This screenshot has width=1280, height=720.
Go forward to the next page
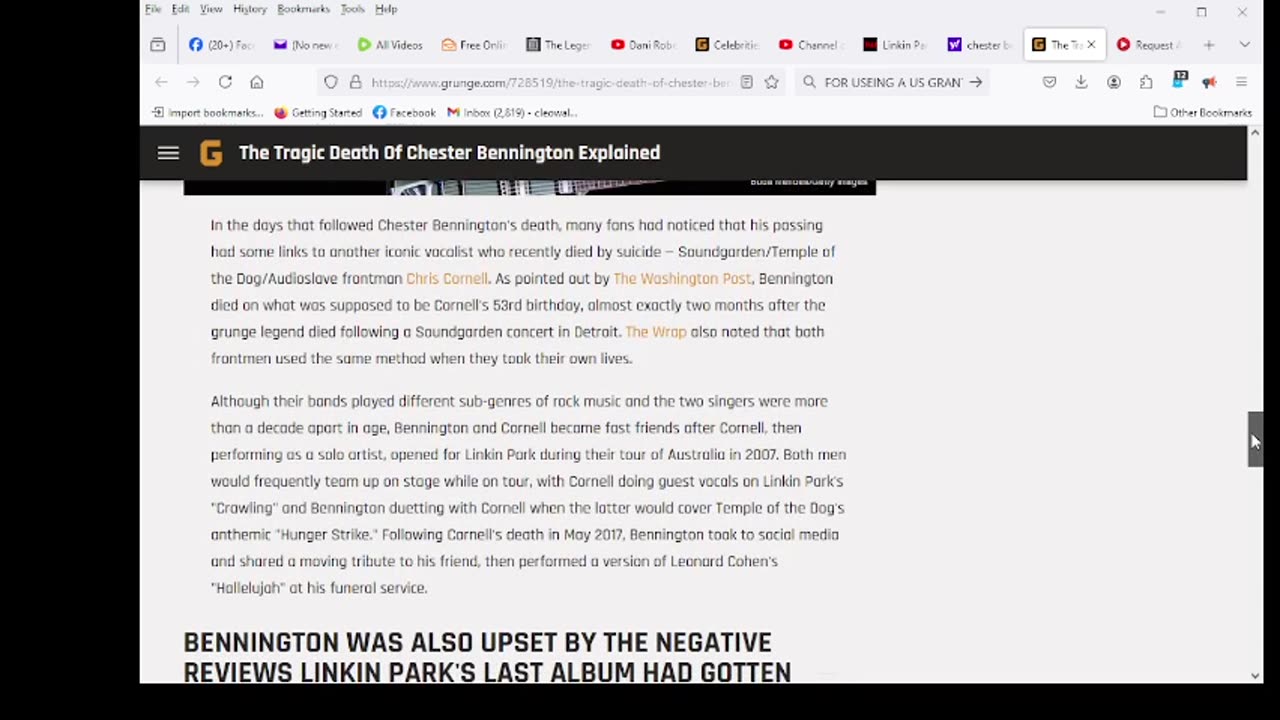pos(193,82)
